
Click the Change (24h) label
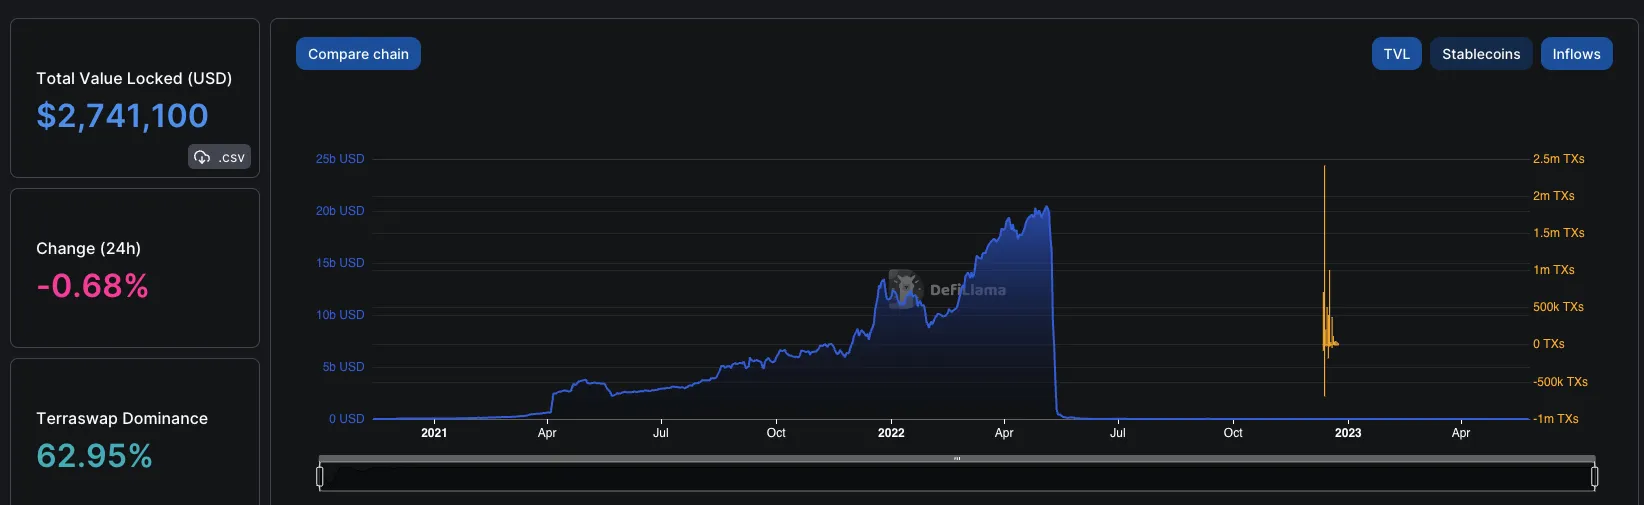(88, 248)
